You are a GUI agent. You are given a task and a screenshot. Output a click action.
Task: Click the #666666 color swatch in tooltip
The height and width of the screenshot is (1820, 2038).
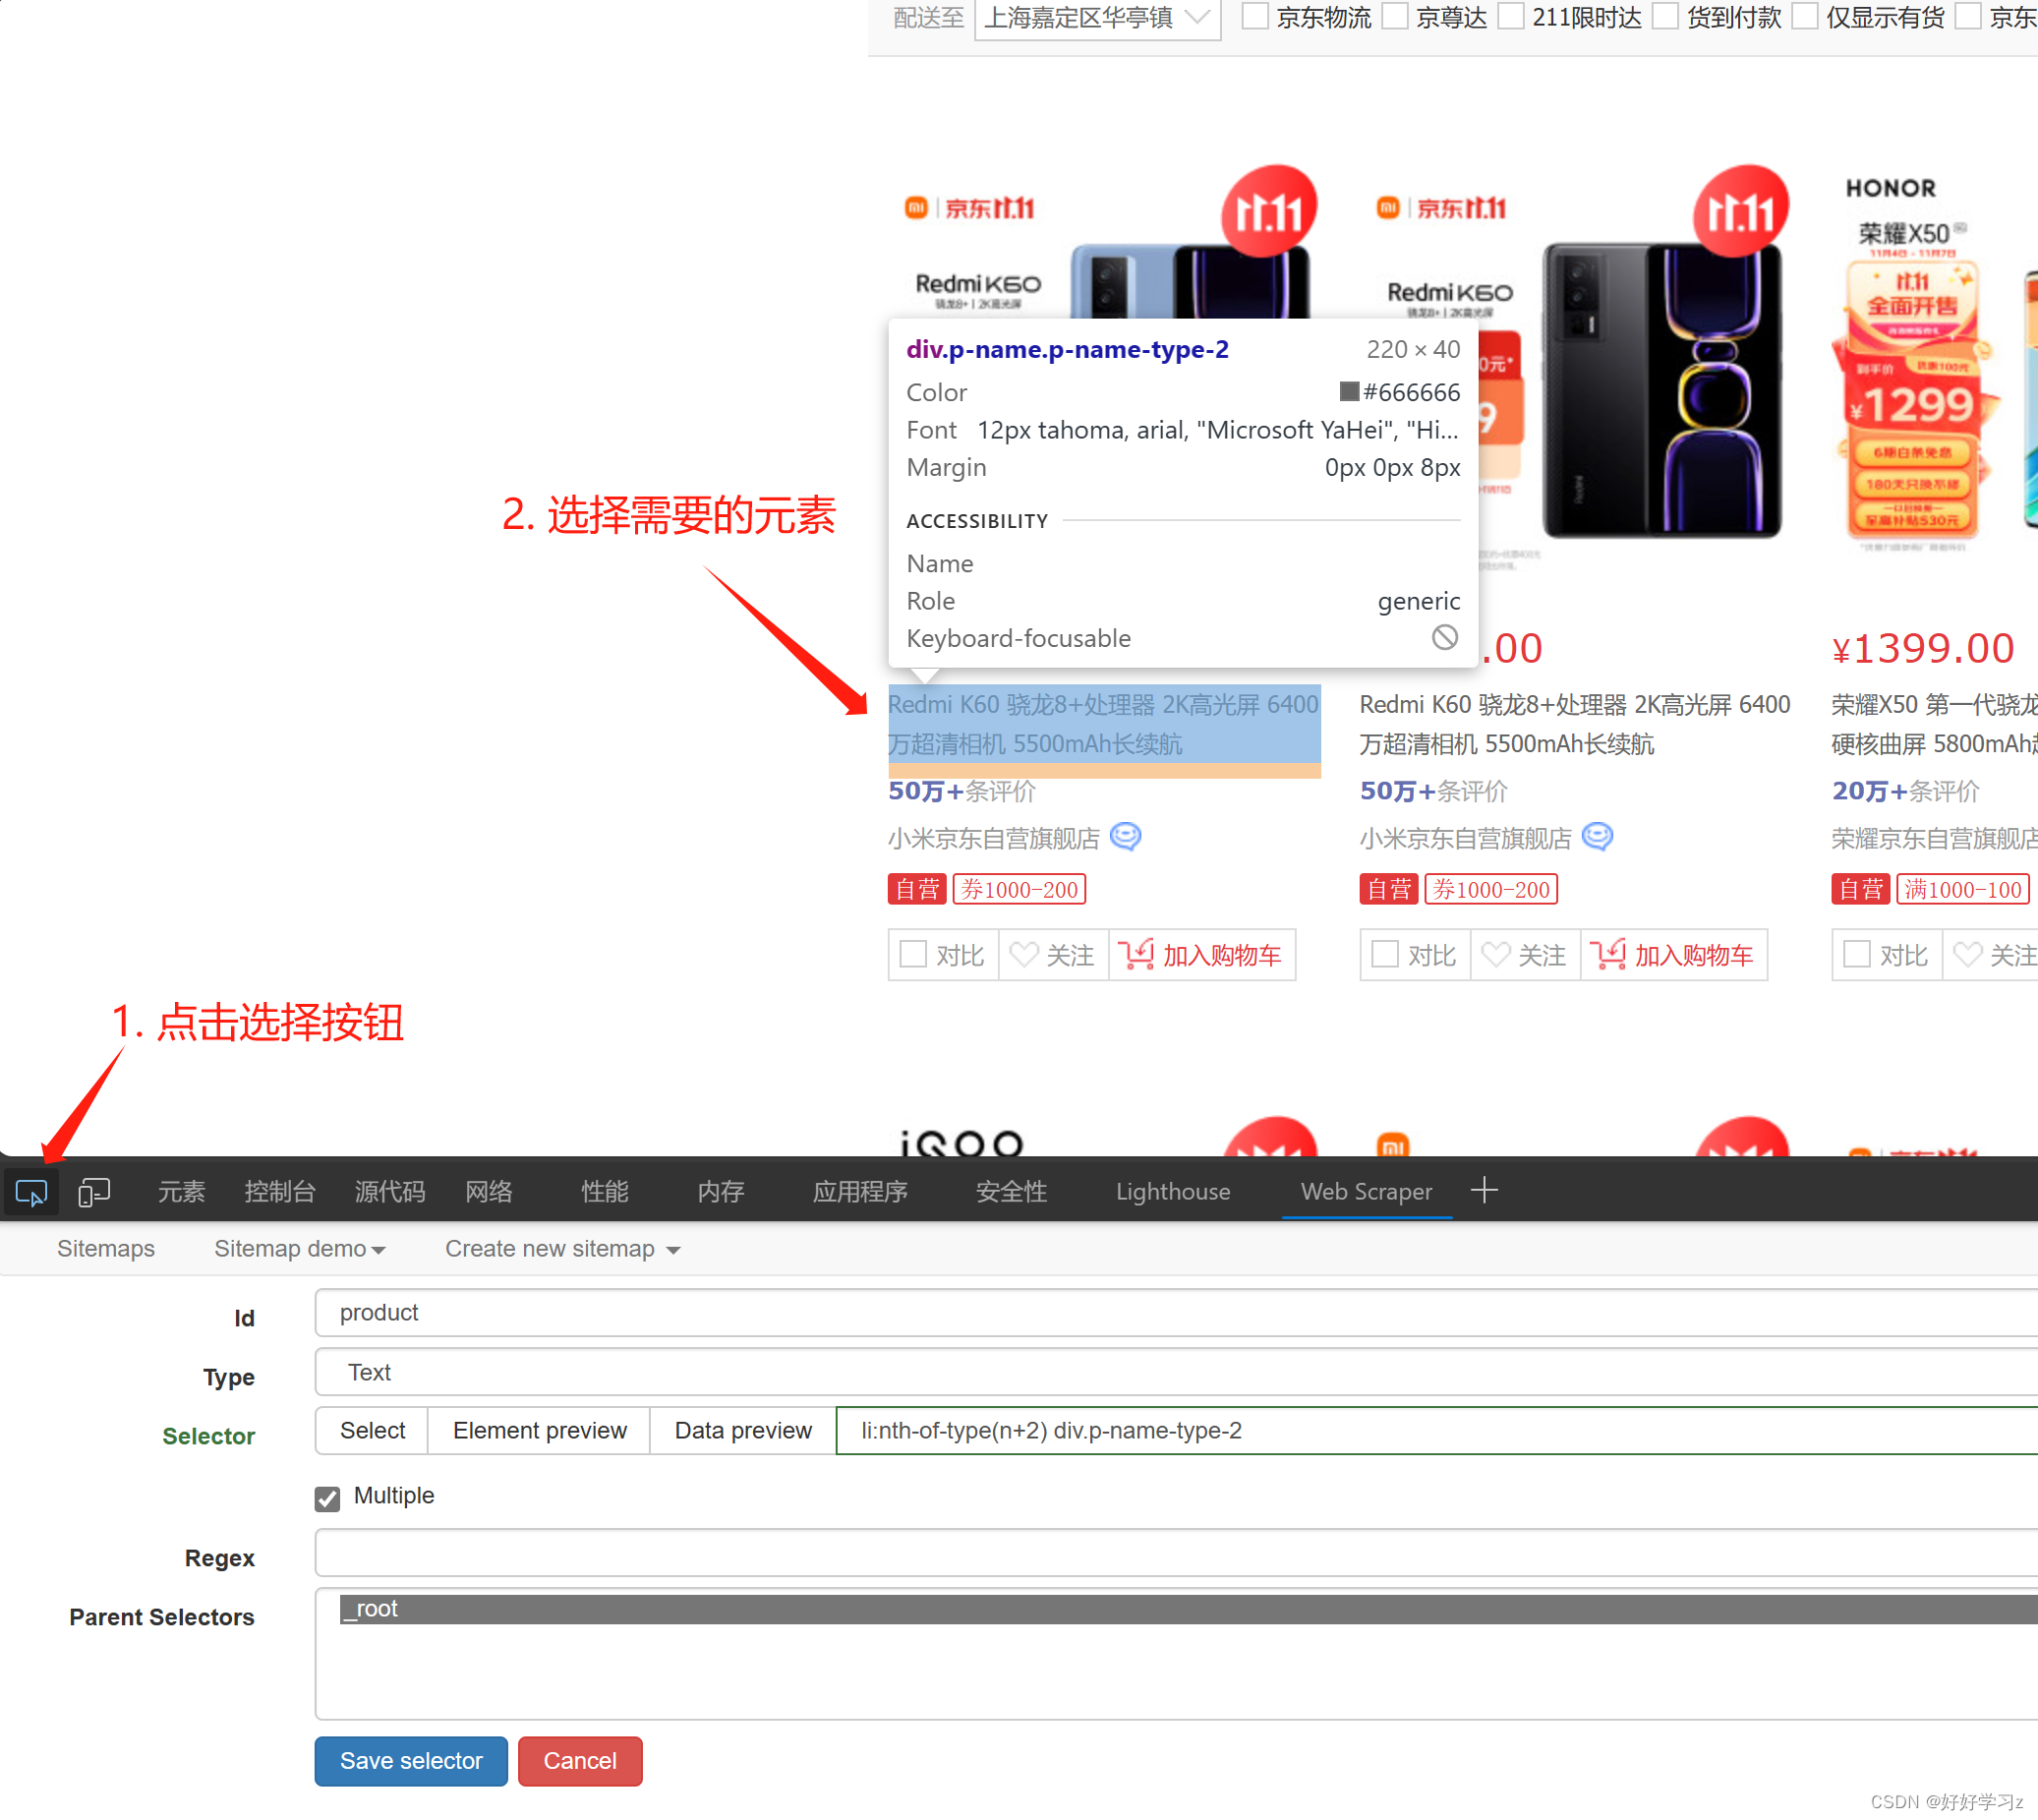(x=1349, y=391)
